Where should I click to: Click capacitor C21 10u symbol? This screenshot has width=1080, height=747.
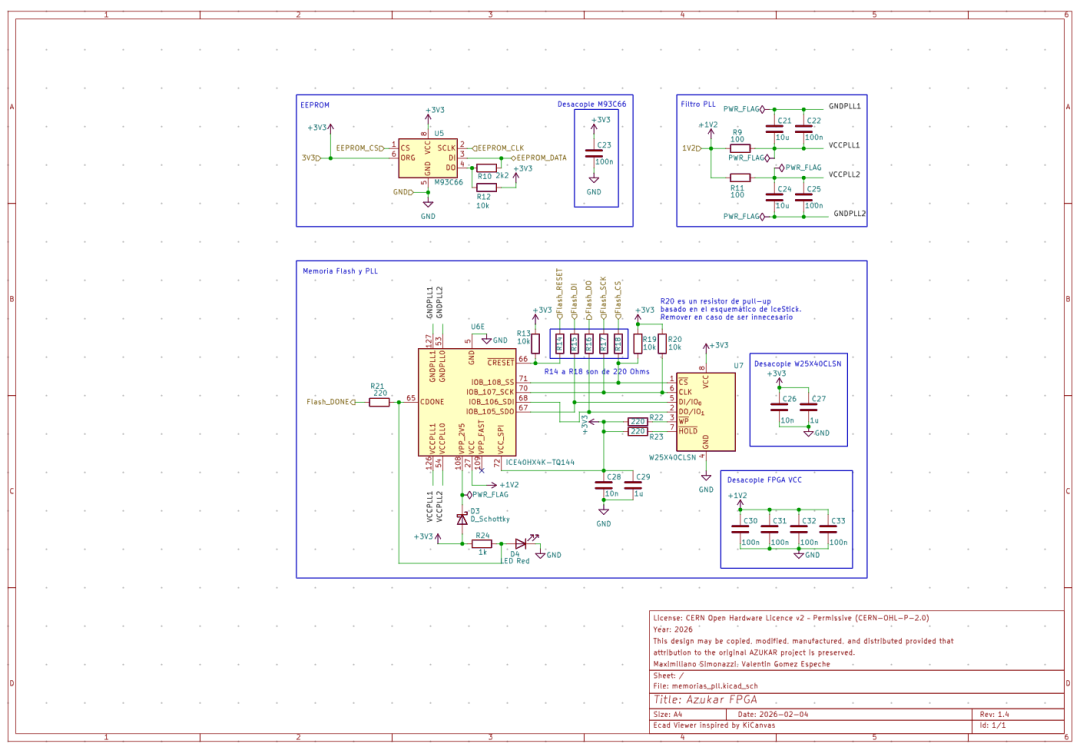775,129
